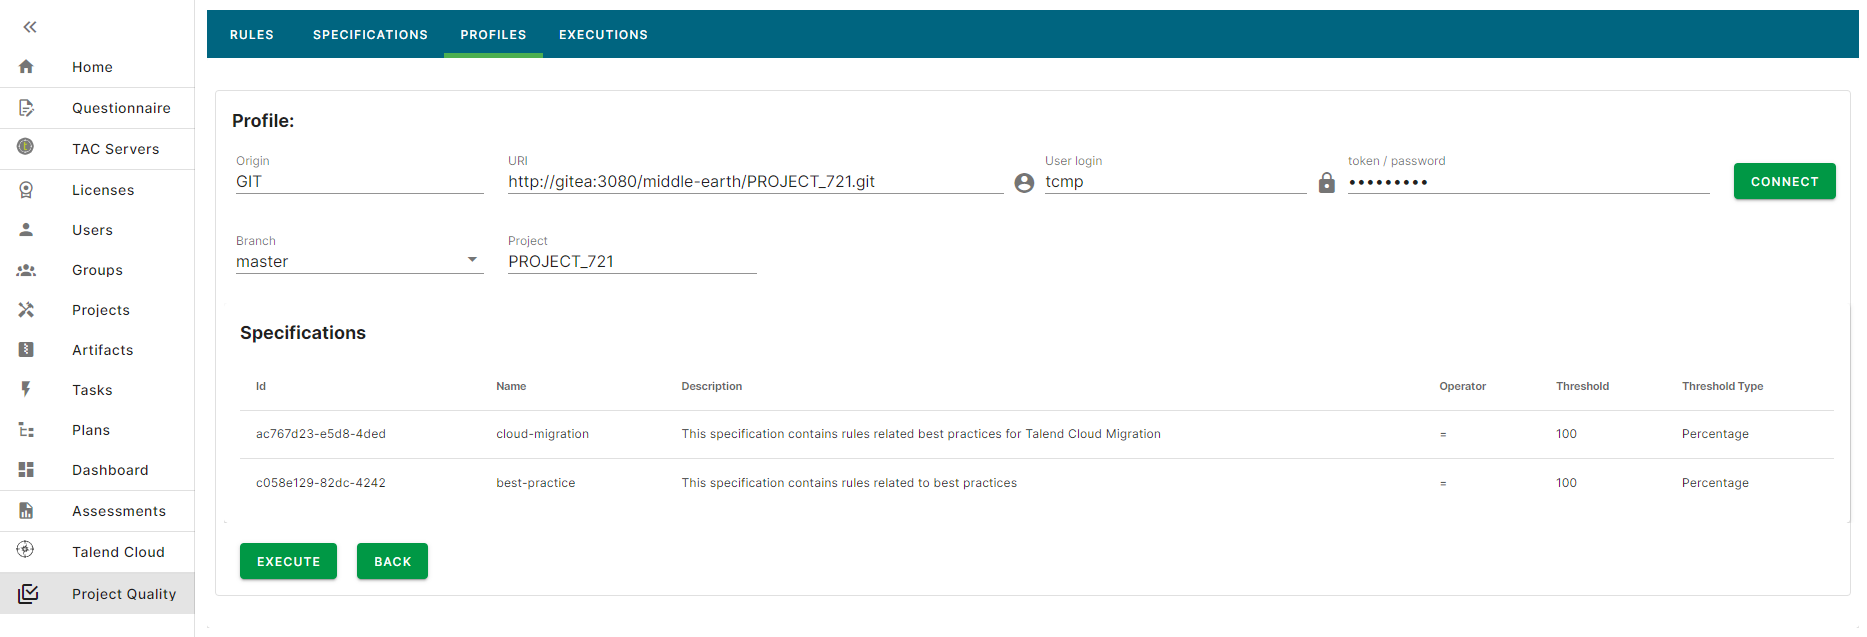Image resolution: width=1867 pixels, height=637 pixels.
Task: Click the Description column header
Action: (712, 386)
